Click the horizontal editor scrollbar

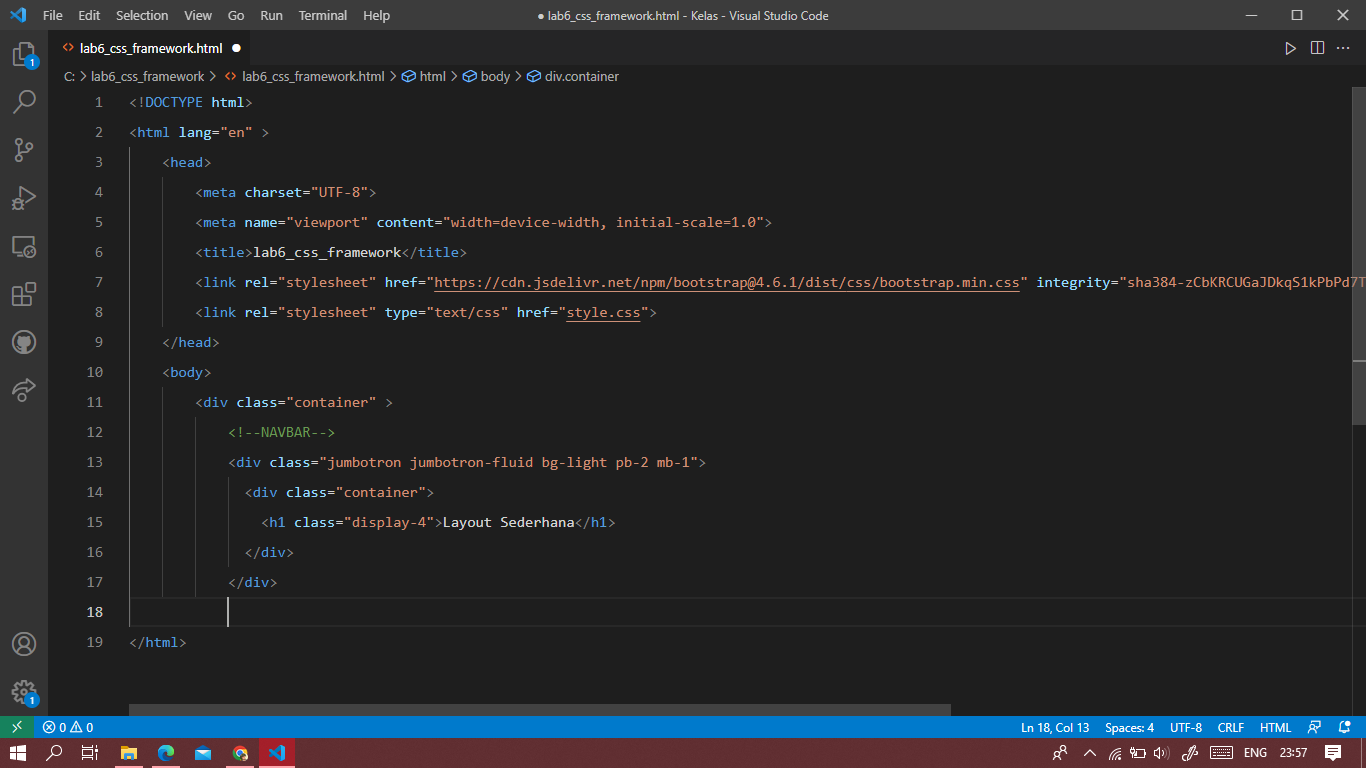click(x=540, y=710)
